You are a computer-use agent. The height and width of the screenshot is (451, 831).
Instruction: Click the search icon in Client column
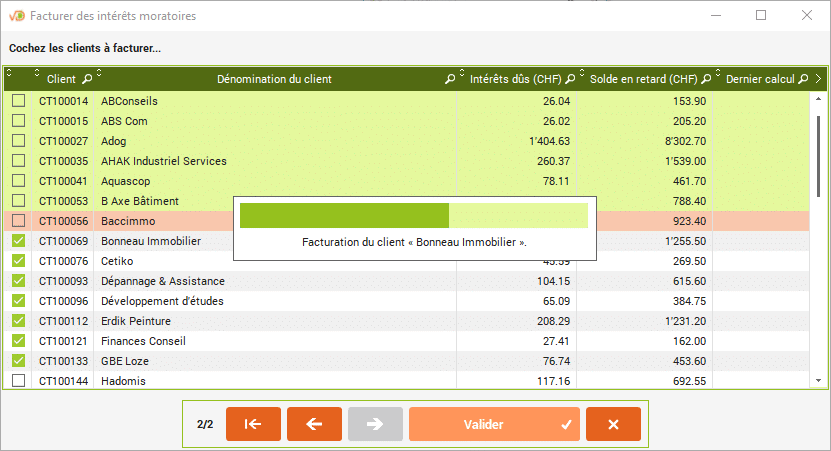coord(87,79)
